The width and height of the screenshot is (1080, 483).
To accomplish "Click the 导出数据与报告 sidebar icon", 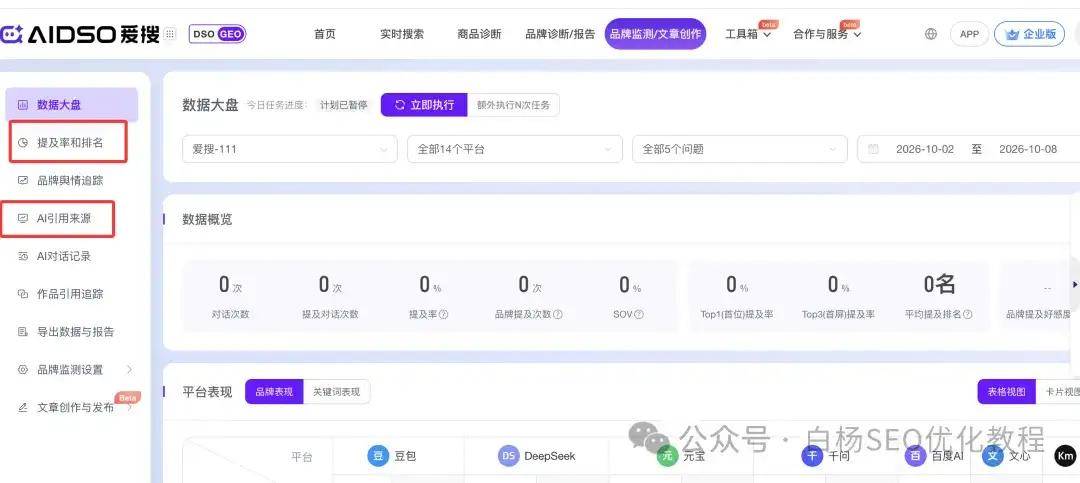I will tap(23, 332).
